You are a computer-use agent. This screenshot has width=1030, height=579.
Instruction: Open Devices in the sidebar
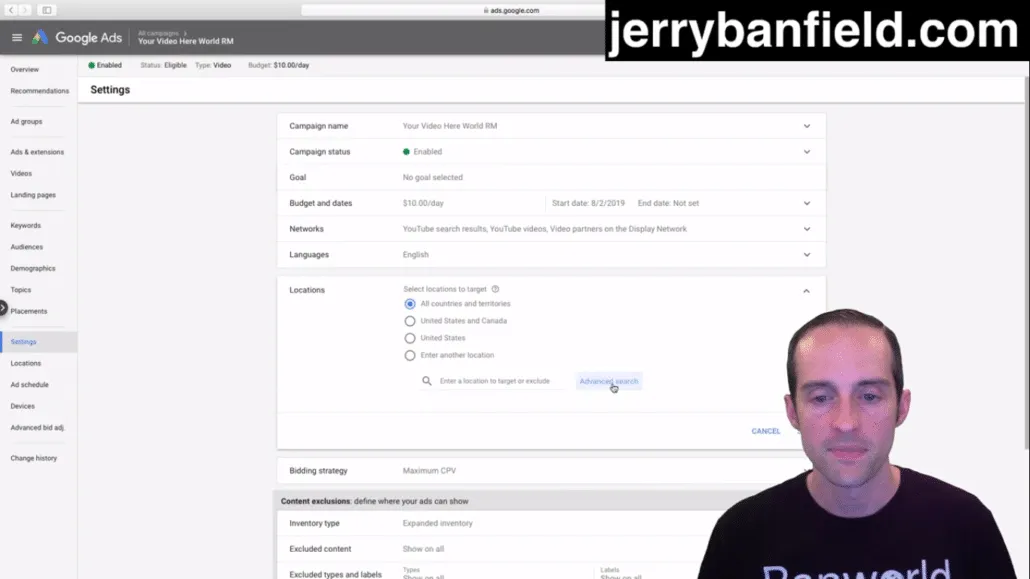22,406
